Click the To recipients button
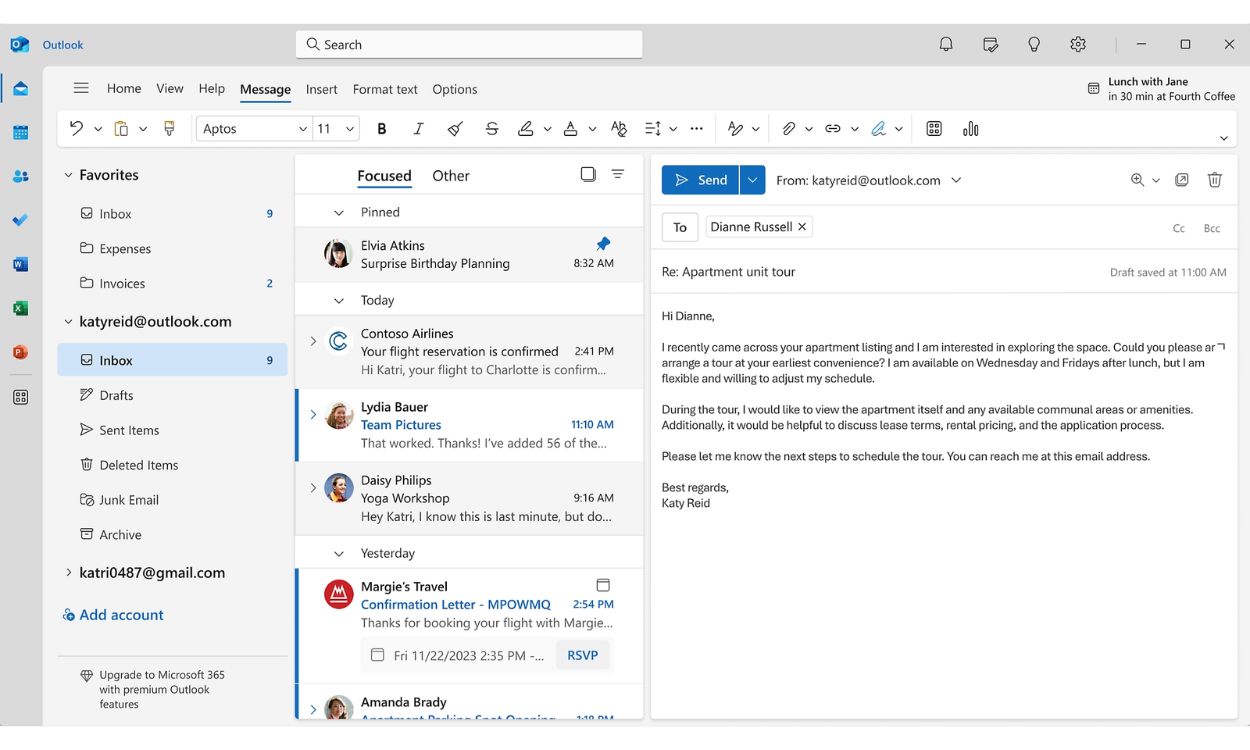The image size is (1250, 750). 679,227
